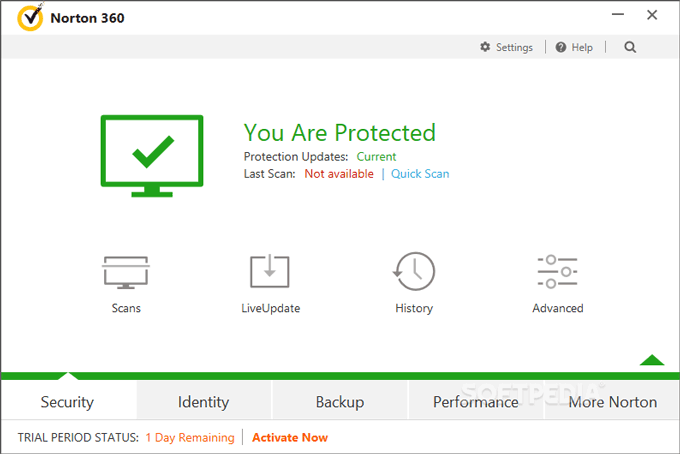Collapse panel with green triangle arrow

click(x=652, y=359)
